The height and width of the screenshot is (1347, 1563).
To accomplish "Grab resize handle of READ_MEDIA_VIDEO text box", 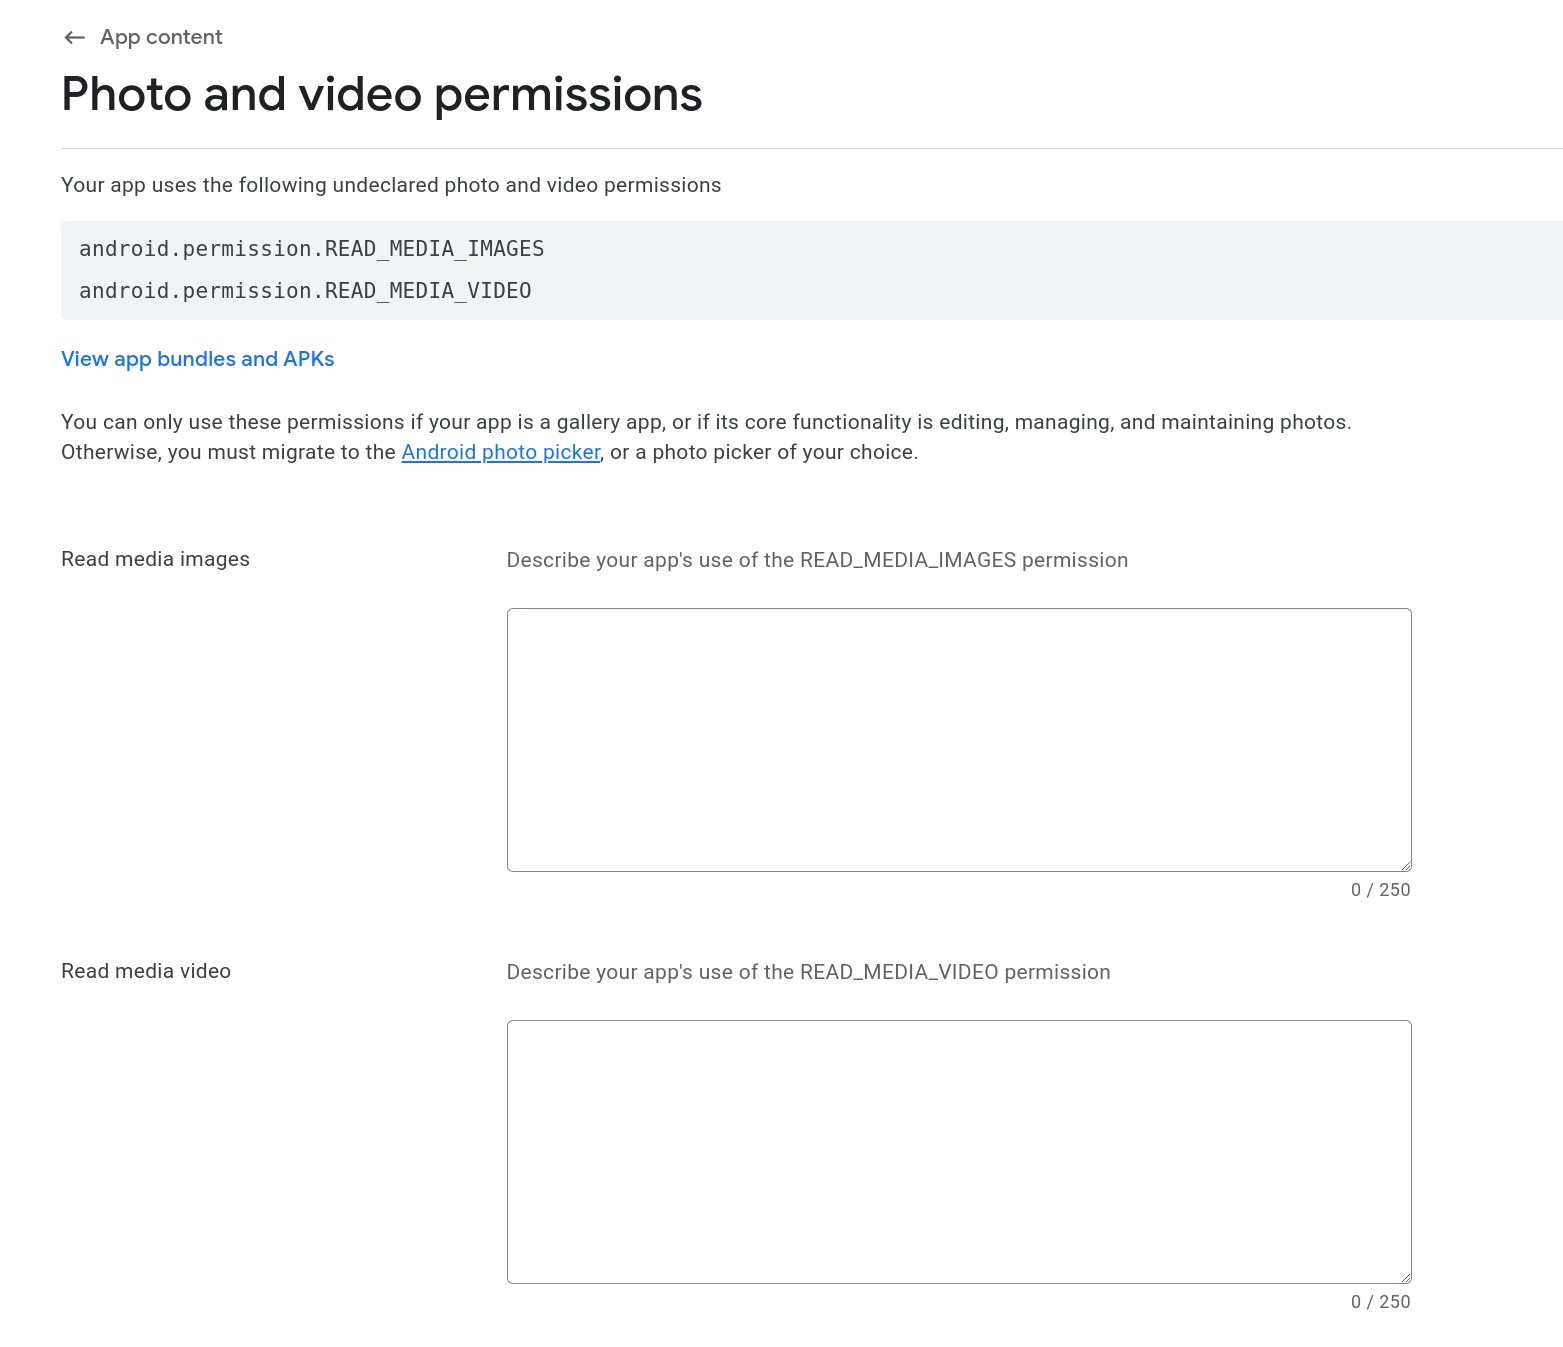I will point(1405,1277).
